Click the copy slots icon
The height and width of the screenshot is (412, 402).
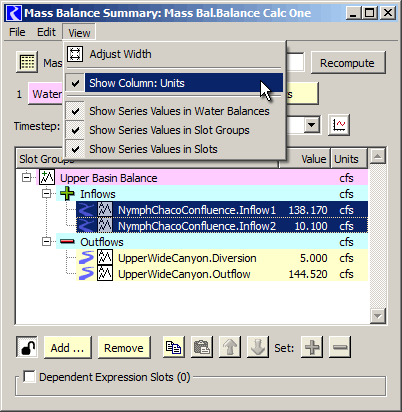(x=173, y=347)
